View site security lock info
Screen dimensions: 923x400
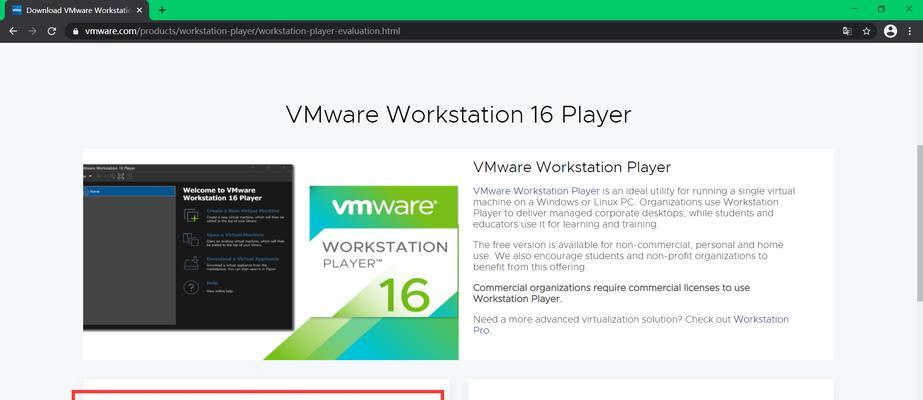(x=75, y=31)
